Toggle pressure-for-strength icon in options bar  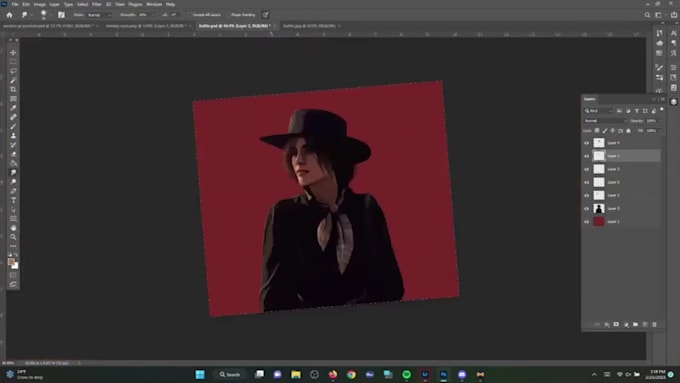265,15
